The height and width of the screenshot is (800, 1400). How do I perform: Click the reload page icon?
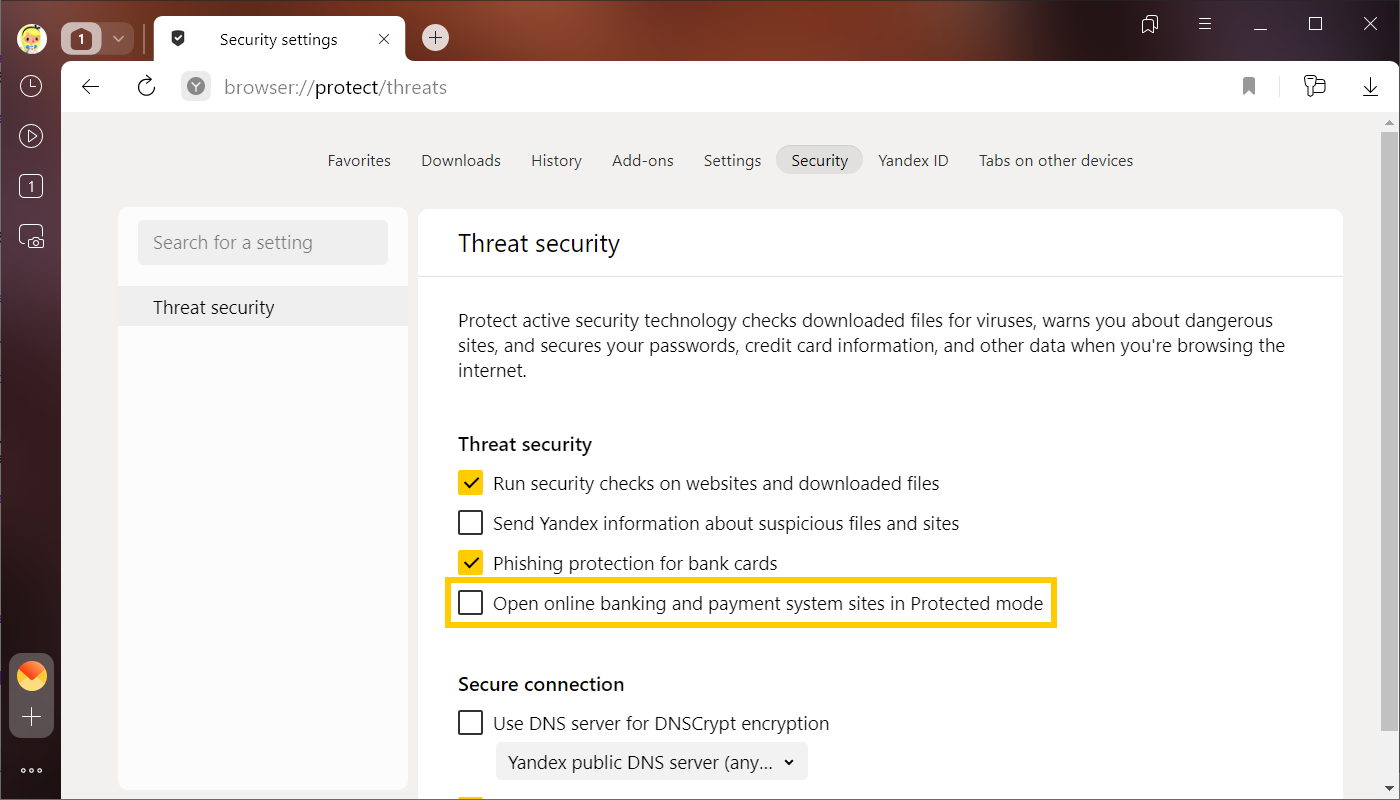tap(146, 87)
